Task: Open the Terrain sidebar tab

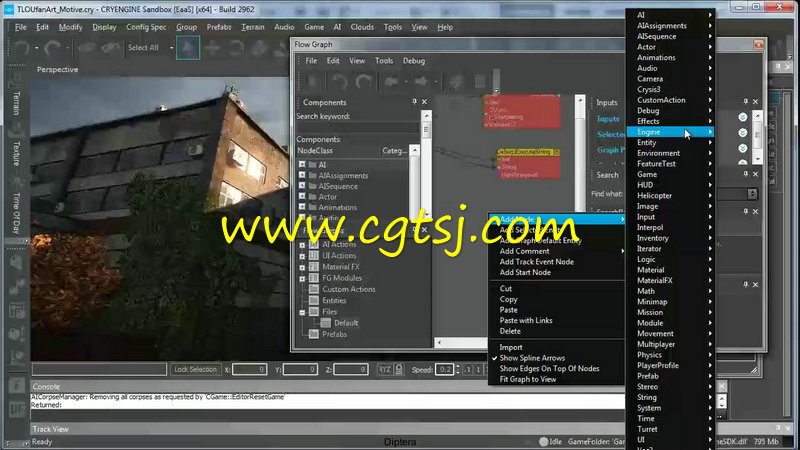Action: 16,103
